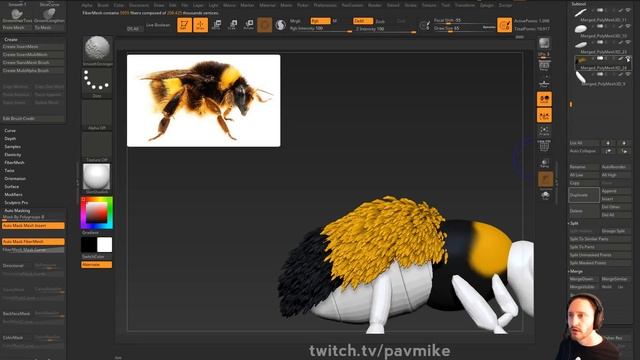Click the round icon left of Focal Shift

coord(424,25)
